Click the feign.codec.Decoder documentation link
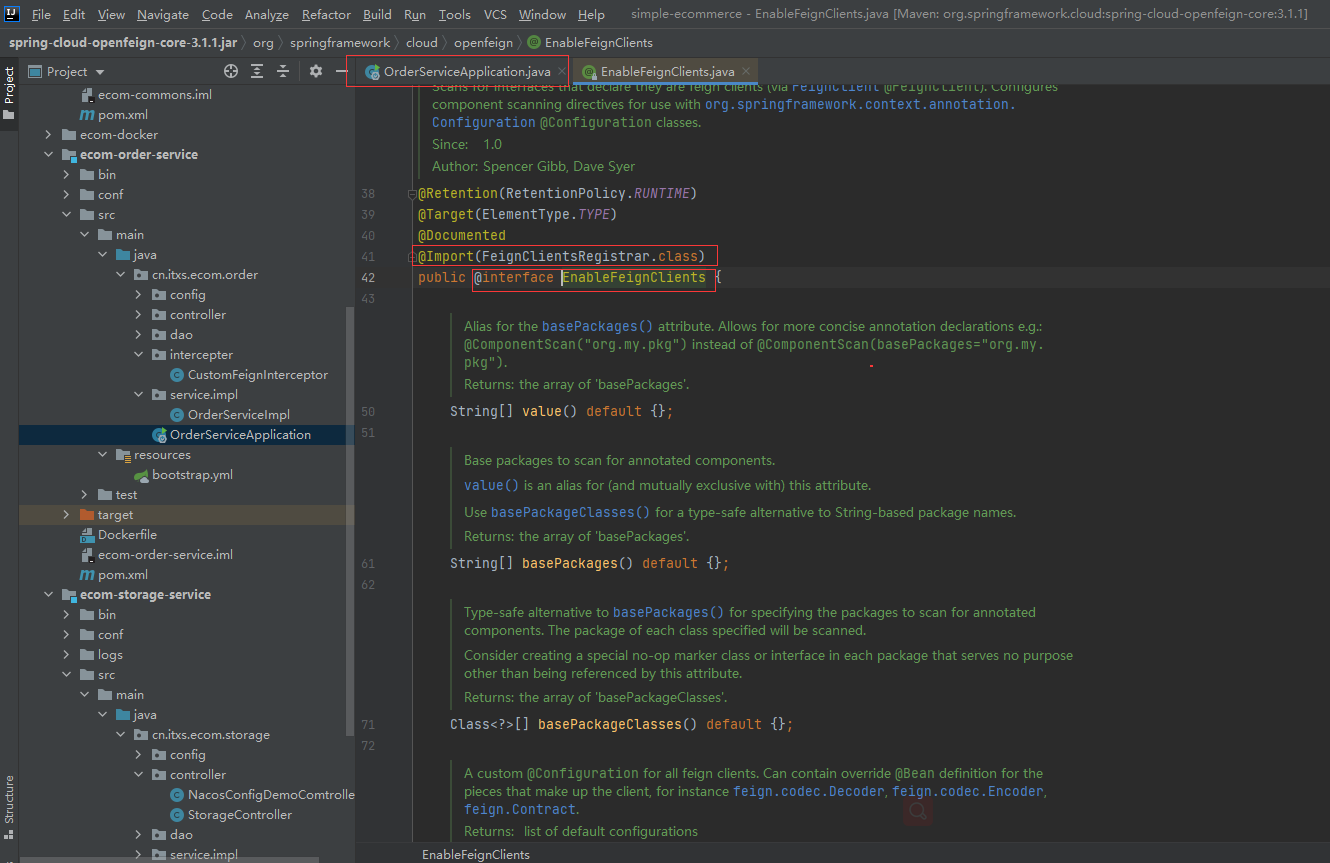The width and height of the screenshot is (1330, 863). 809,791
